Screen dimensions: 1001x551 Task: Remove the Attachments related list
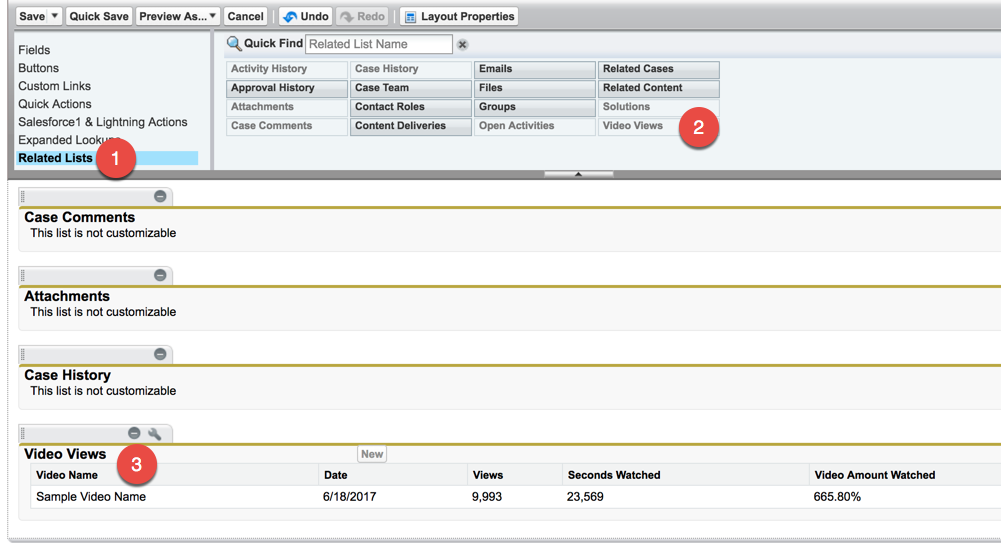[160, 275]
